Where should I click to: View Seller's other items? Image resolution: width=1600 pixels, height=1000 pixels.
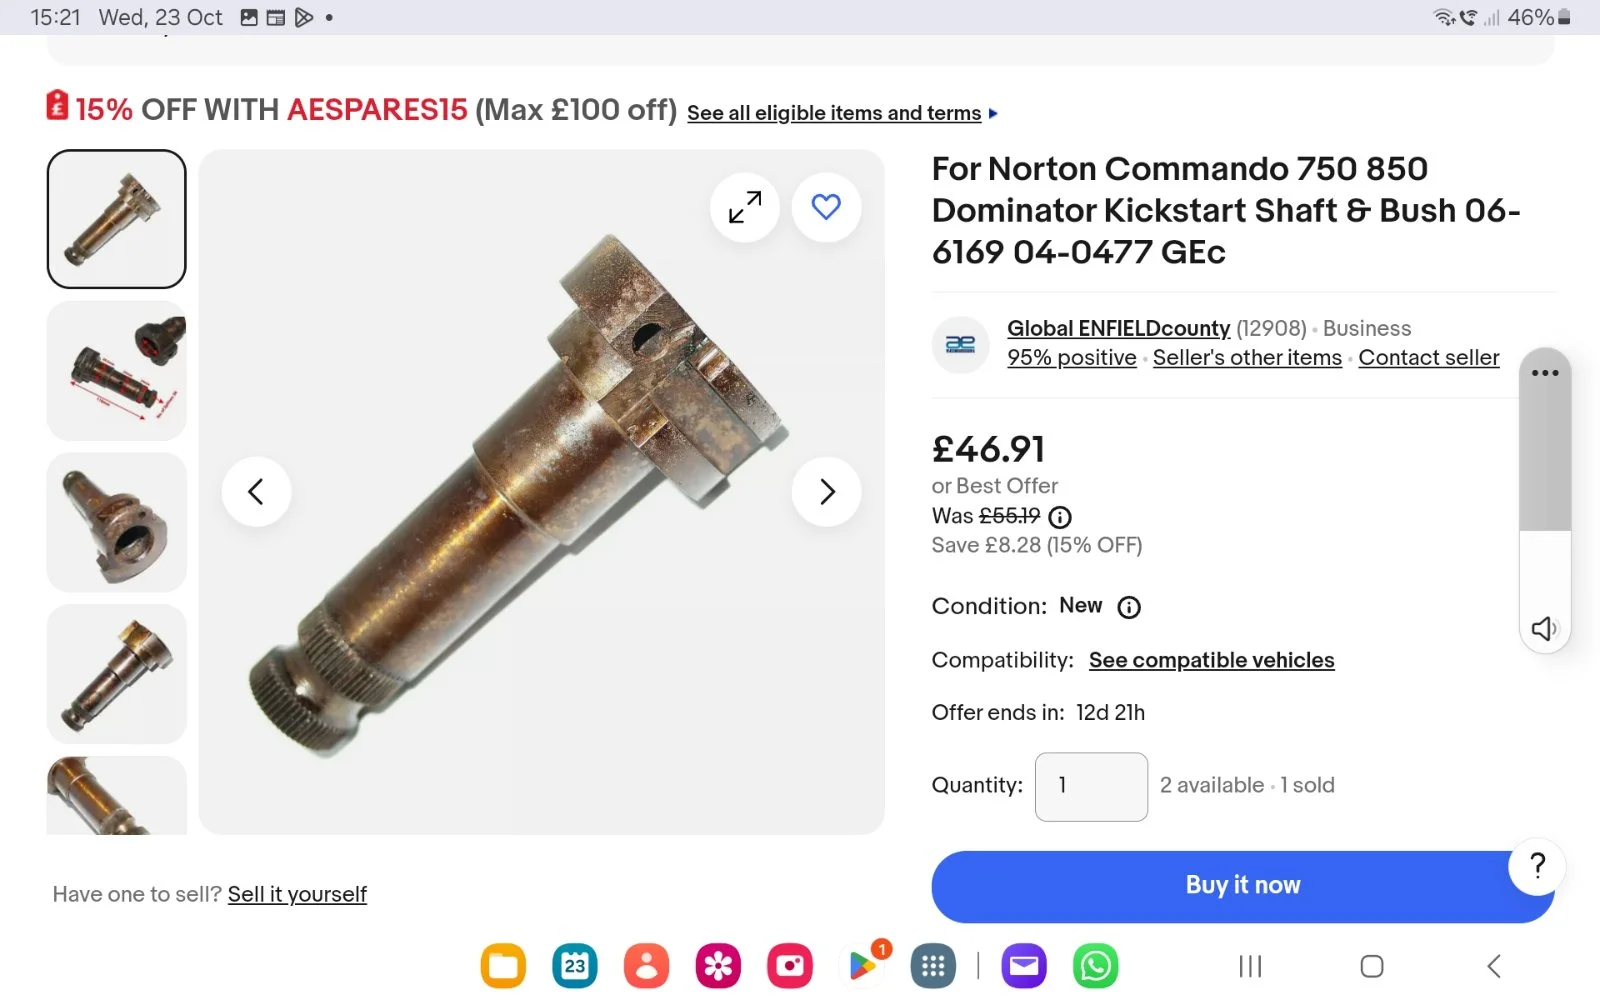tap(1246, 357)
